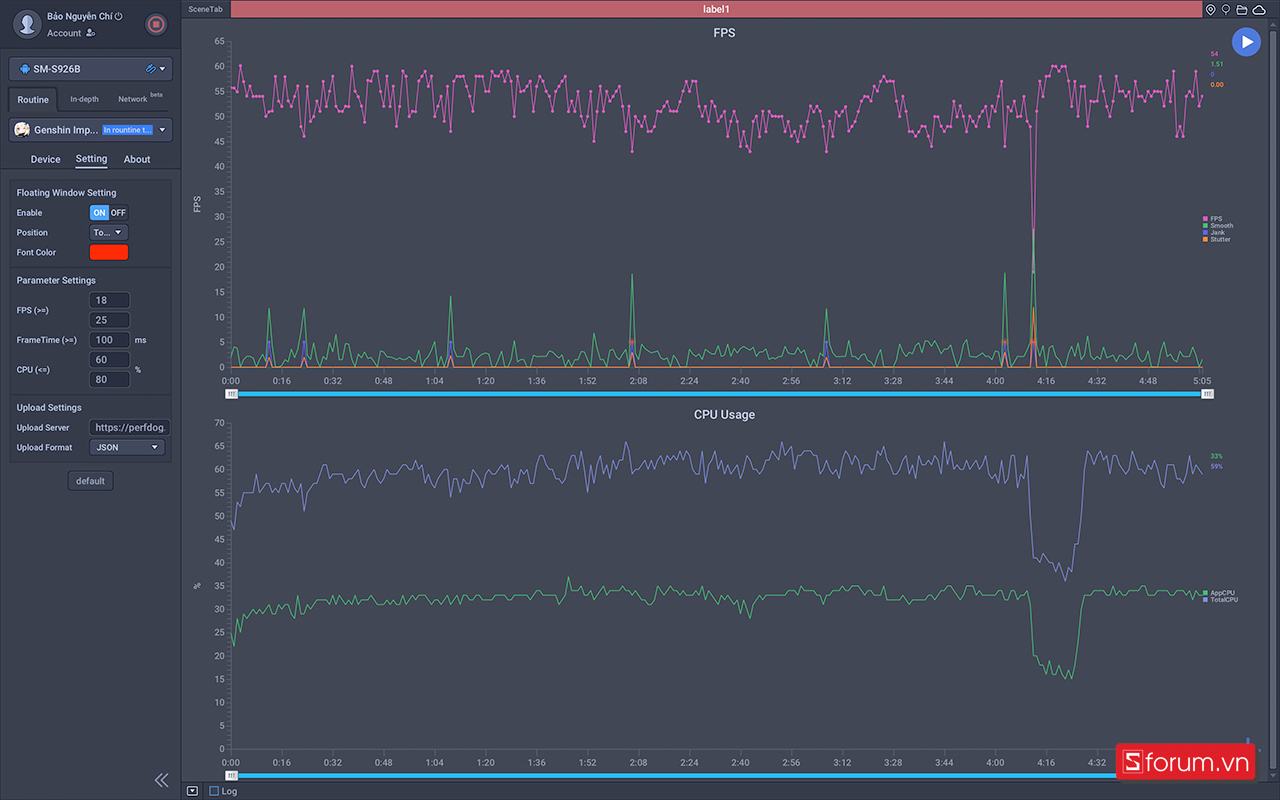Click the location pin icon in top bar
The height and width of the screenshot is (800, 1280).
tap(1211, 9)
